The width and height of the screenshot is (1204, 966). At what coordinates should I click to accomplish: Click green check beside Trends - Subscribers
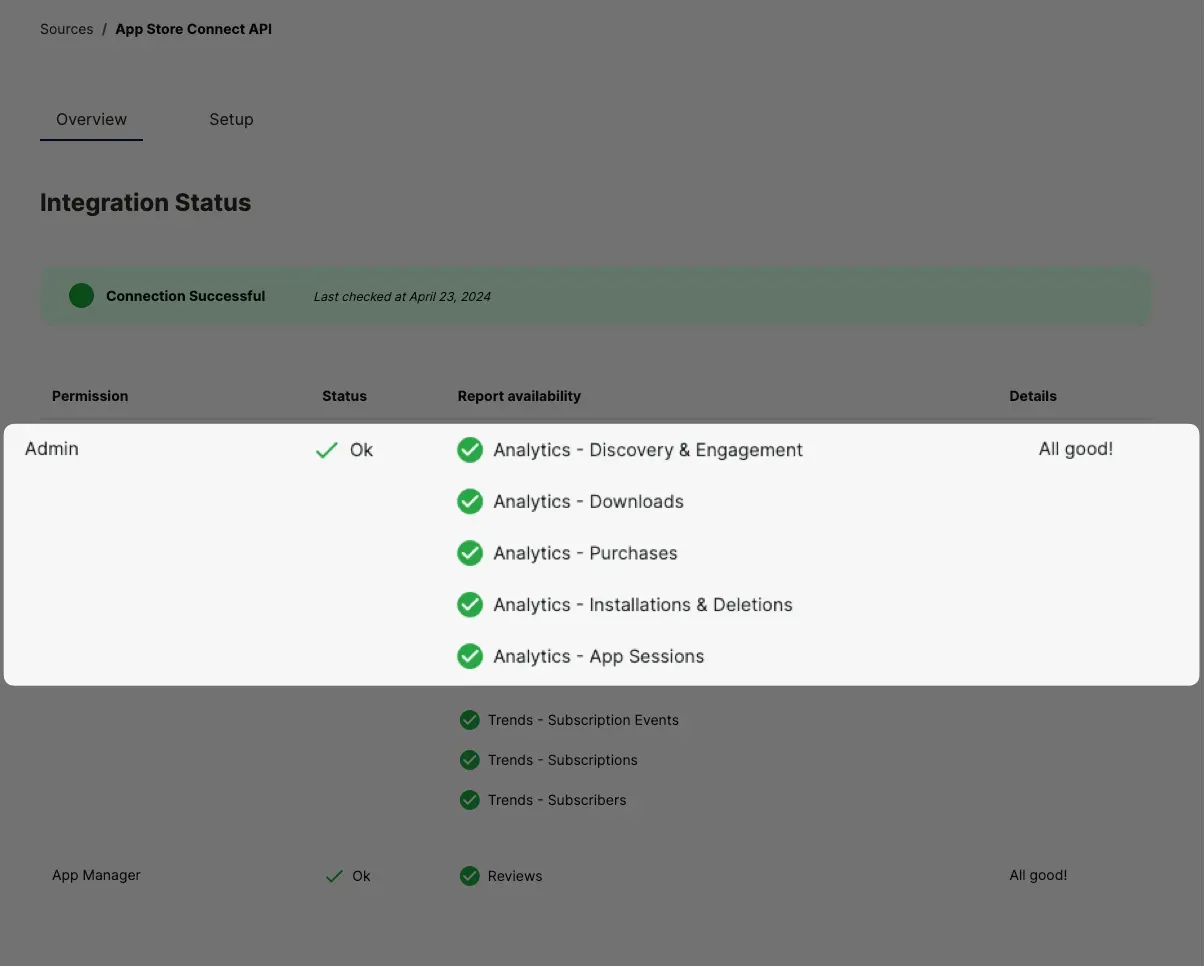(470, 800)
